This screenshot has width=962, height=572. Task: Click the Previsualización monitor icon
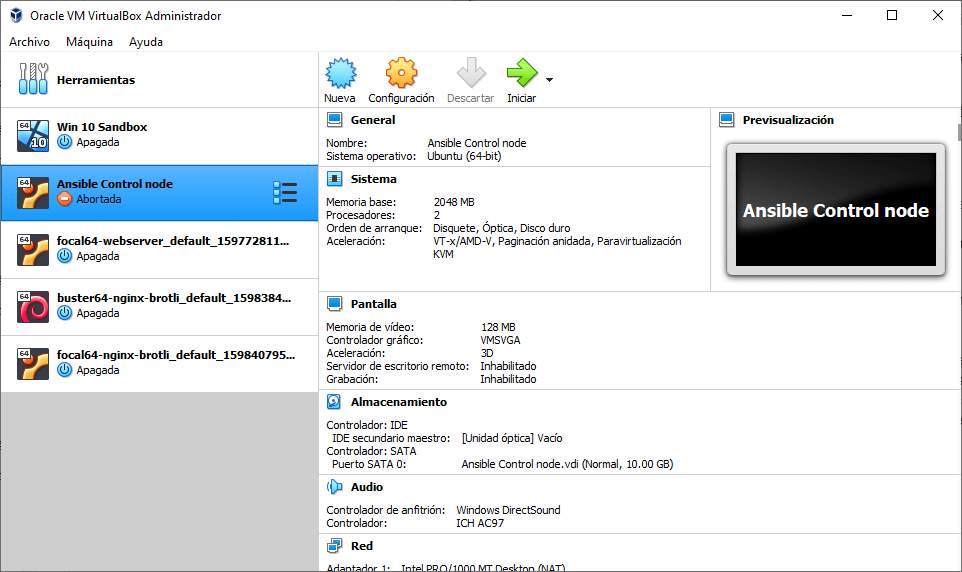726,120
